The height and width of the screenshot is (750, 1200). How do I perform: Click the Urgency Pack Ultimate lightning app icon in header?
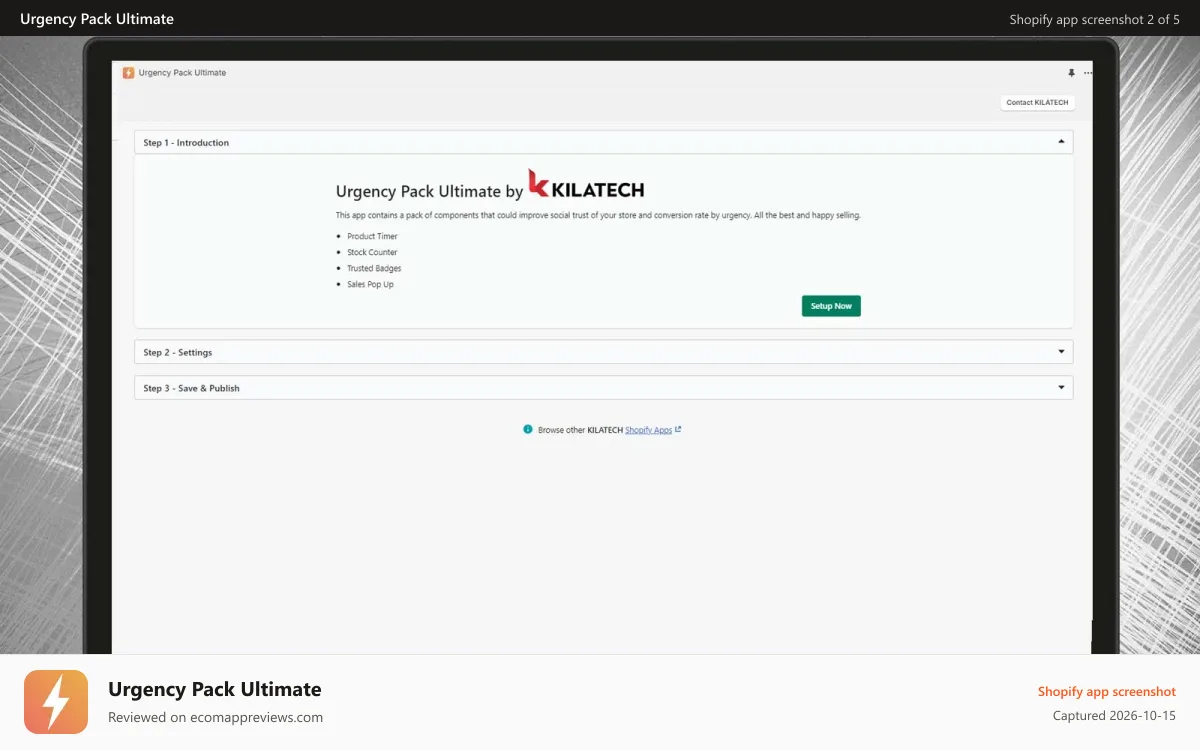coord(128,73)
